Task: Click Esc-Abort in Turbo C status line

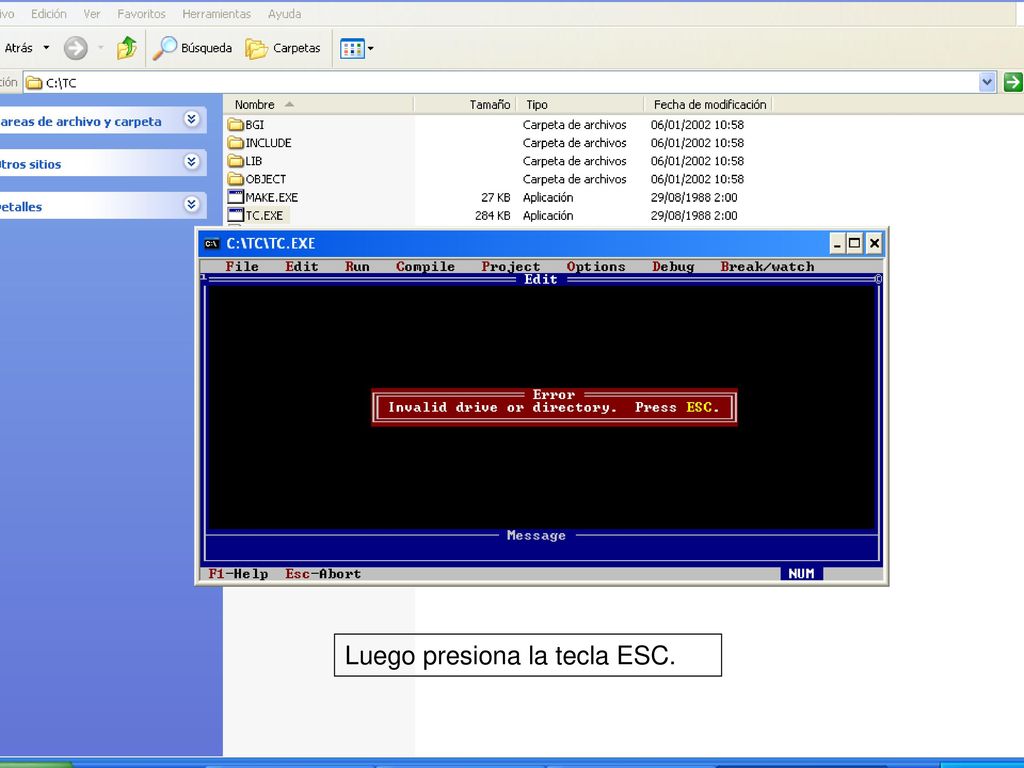Action: 323,574
